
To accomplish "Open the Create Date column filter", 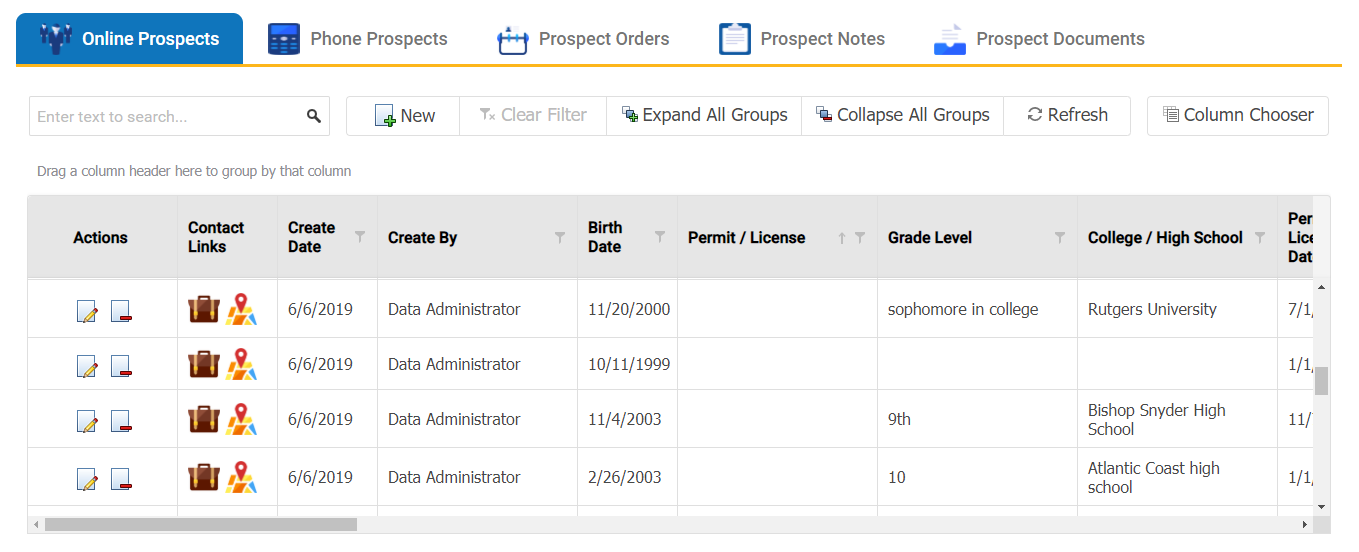I will pos(360,237).
